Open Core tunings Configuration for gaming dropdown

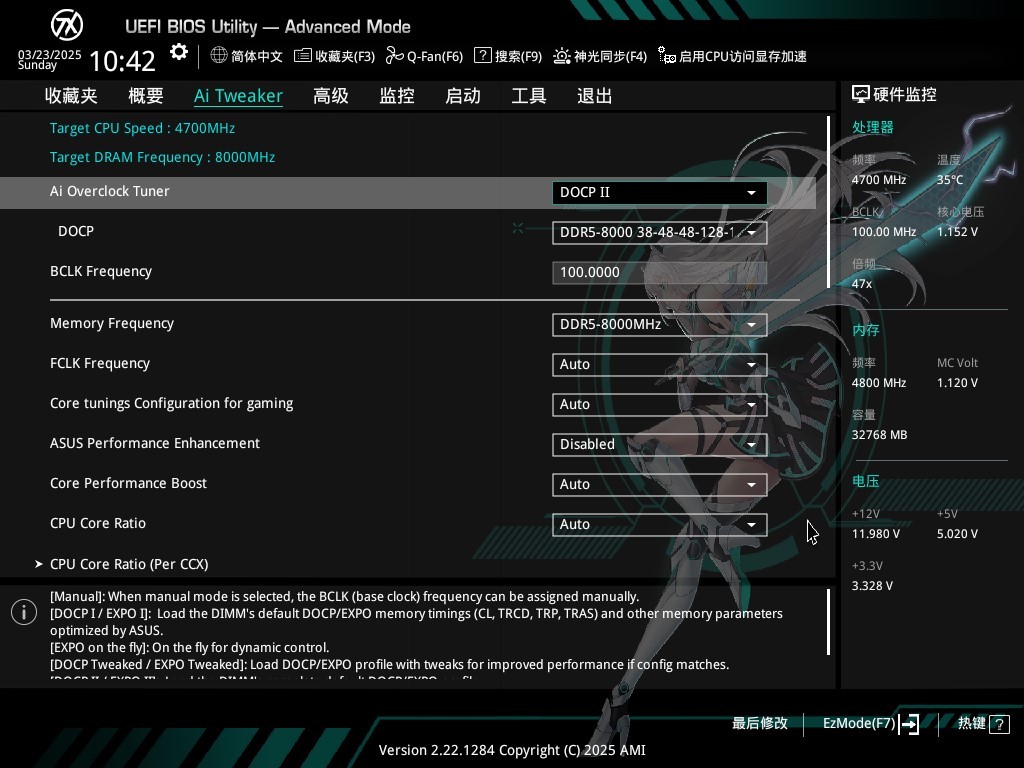[x=660, y=404]
